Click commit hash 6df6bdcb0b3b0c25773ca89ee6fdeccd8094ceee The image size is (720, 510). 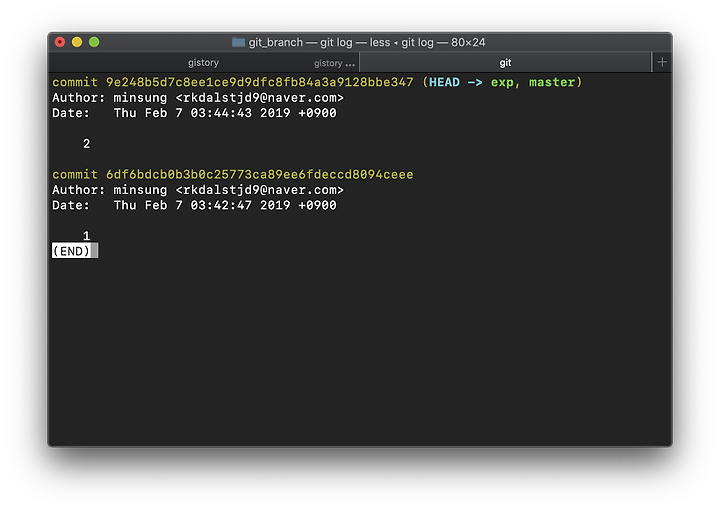tap(259, 174)
